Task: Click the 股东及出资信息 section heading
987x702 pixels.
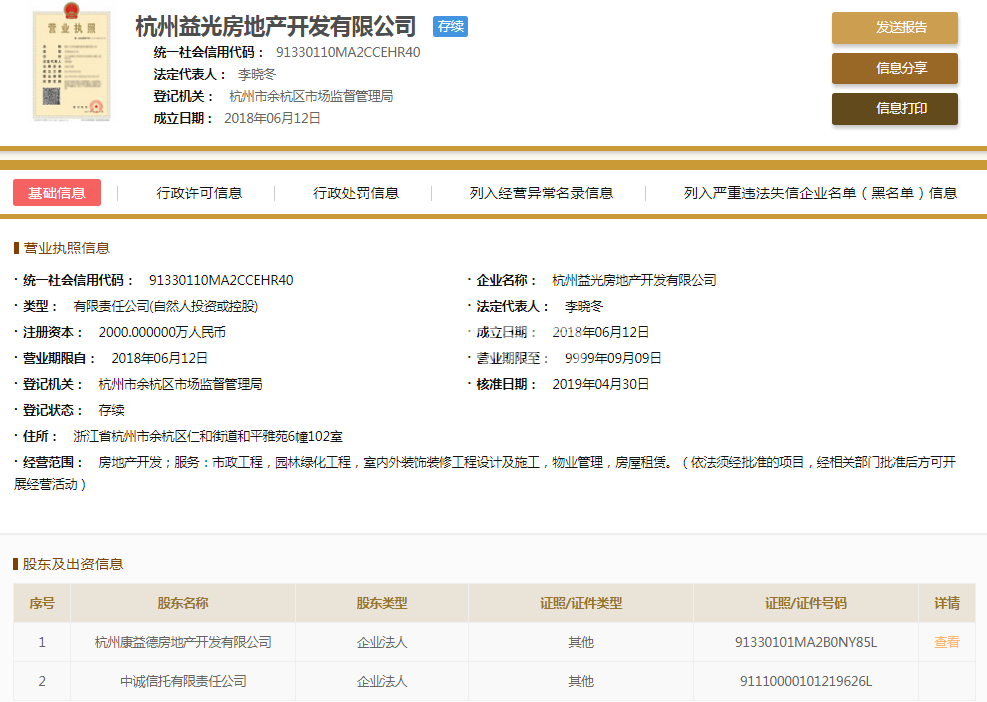Action: click(73, 564)
